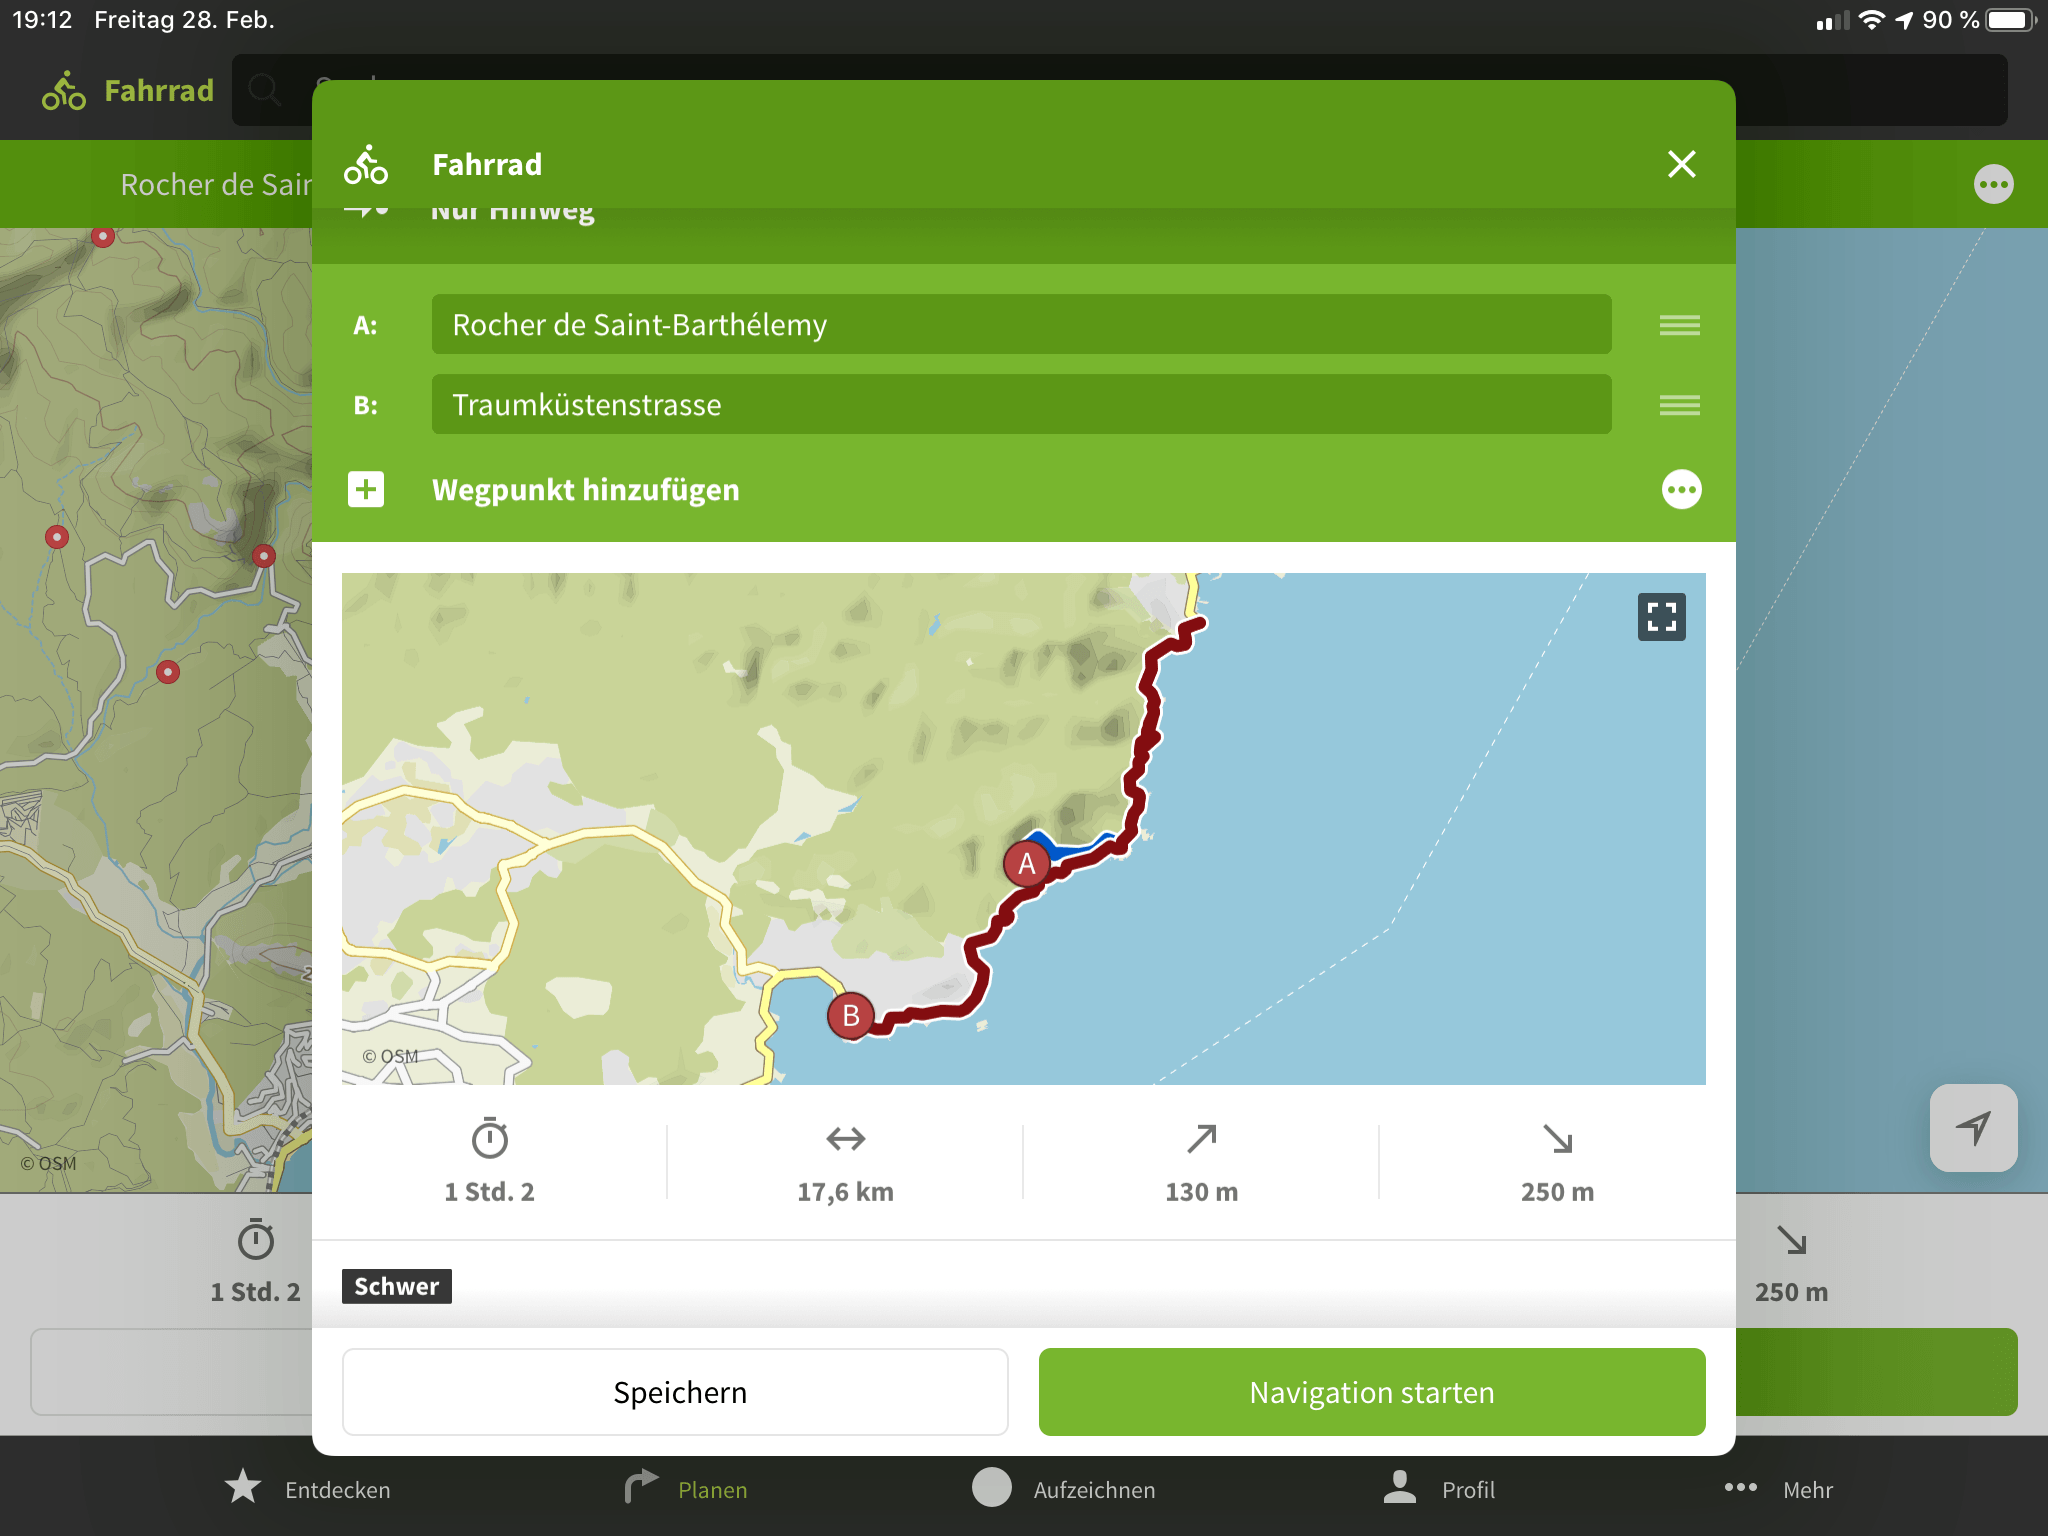2048x1536 pixels.
Task: Tap the background stopwatch icon
Action: pyautogui.click(x=256, y=1239)
